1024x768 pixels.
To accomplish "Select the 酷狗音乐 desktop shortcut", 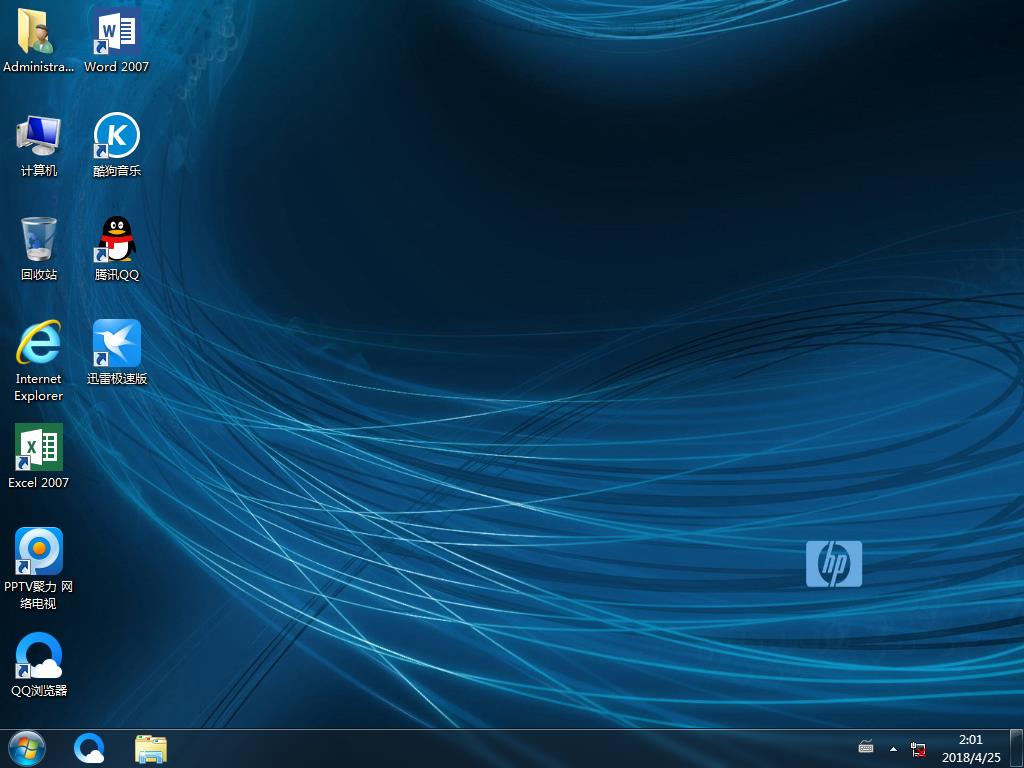I will (117, 145).
